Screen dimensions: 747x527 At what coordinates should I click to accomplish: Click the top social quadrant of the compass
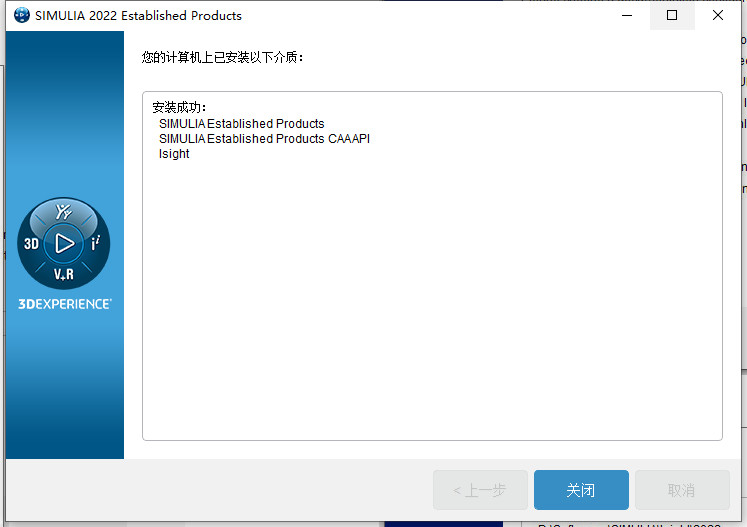tap(63, 211)
